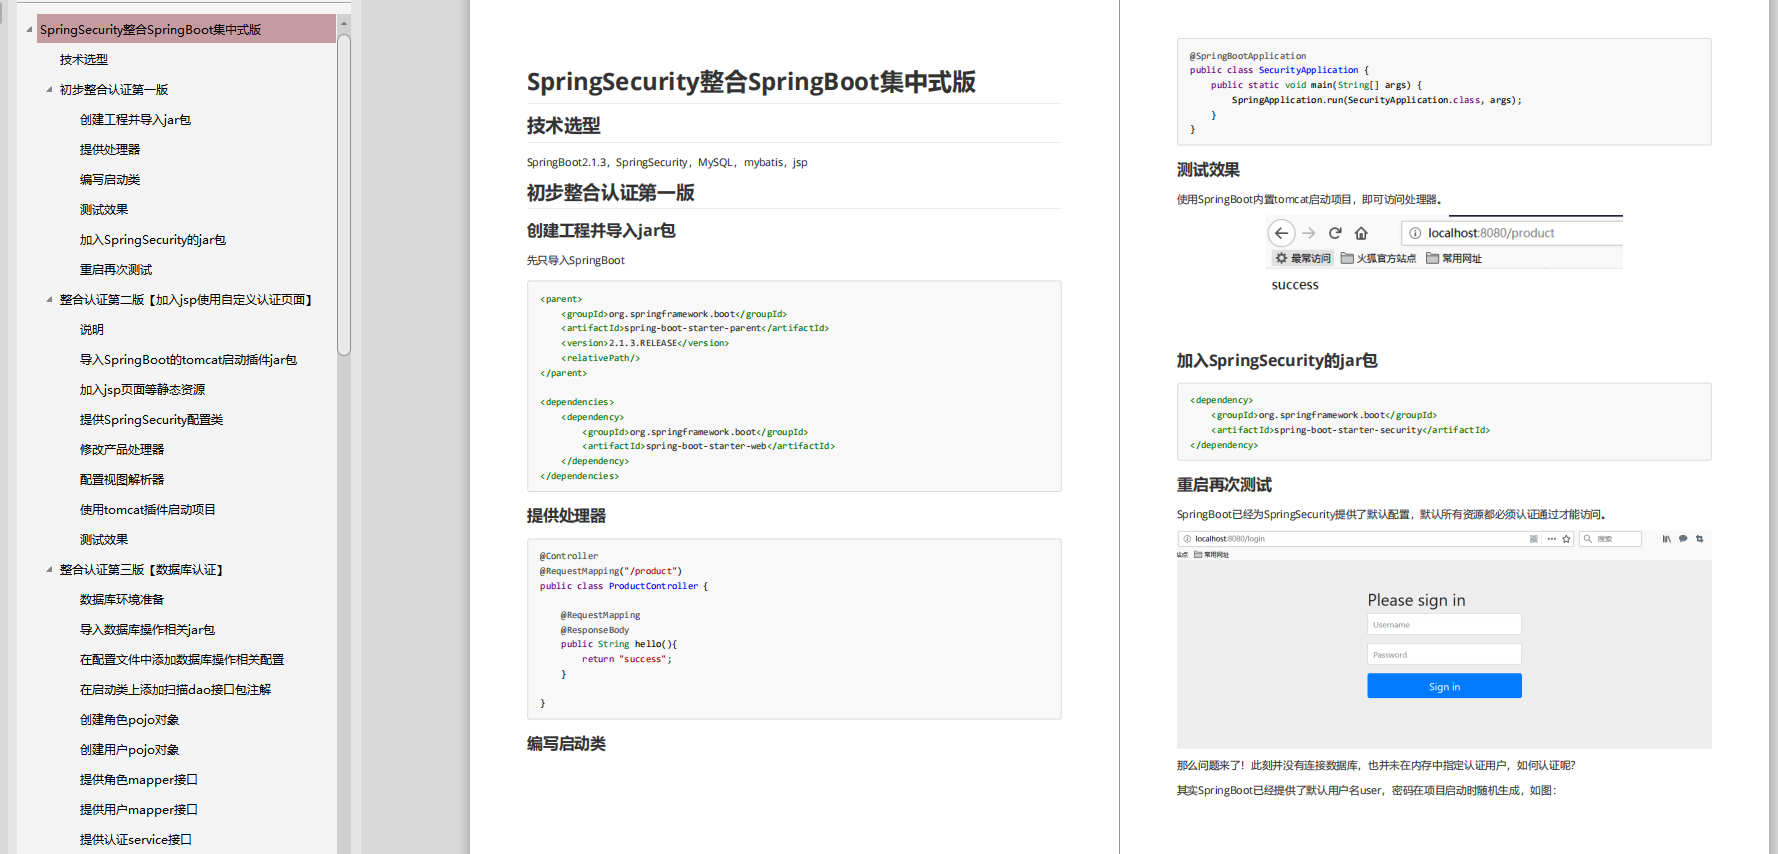Click the 技术选型 heading in document
Screen dimensions: 1778x854
click(563, 126)
